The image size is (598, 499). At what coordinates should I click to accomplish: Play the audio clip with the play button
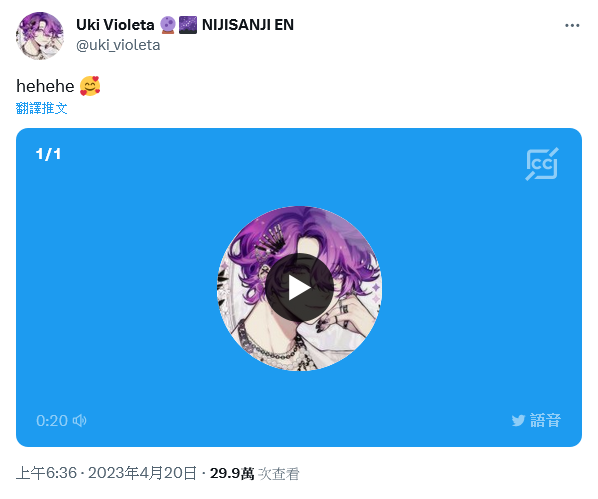[299, 287]
